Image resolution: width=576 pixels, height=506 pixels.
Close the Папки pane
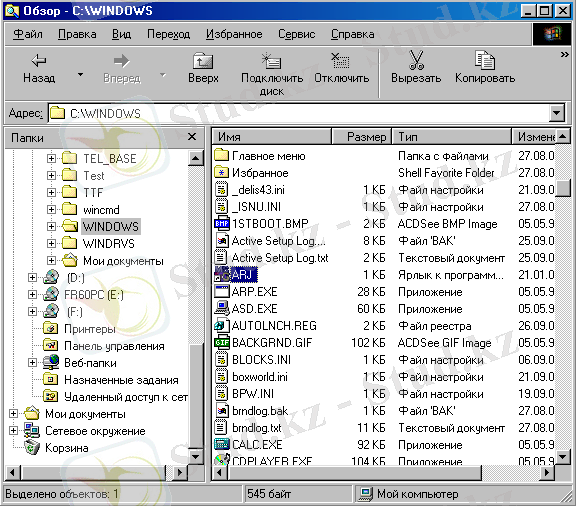(x=192, y=137)
